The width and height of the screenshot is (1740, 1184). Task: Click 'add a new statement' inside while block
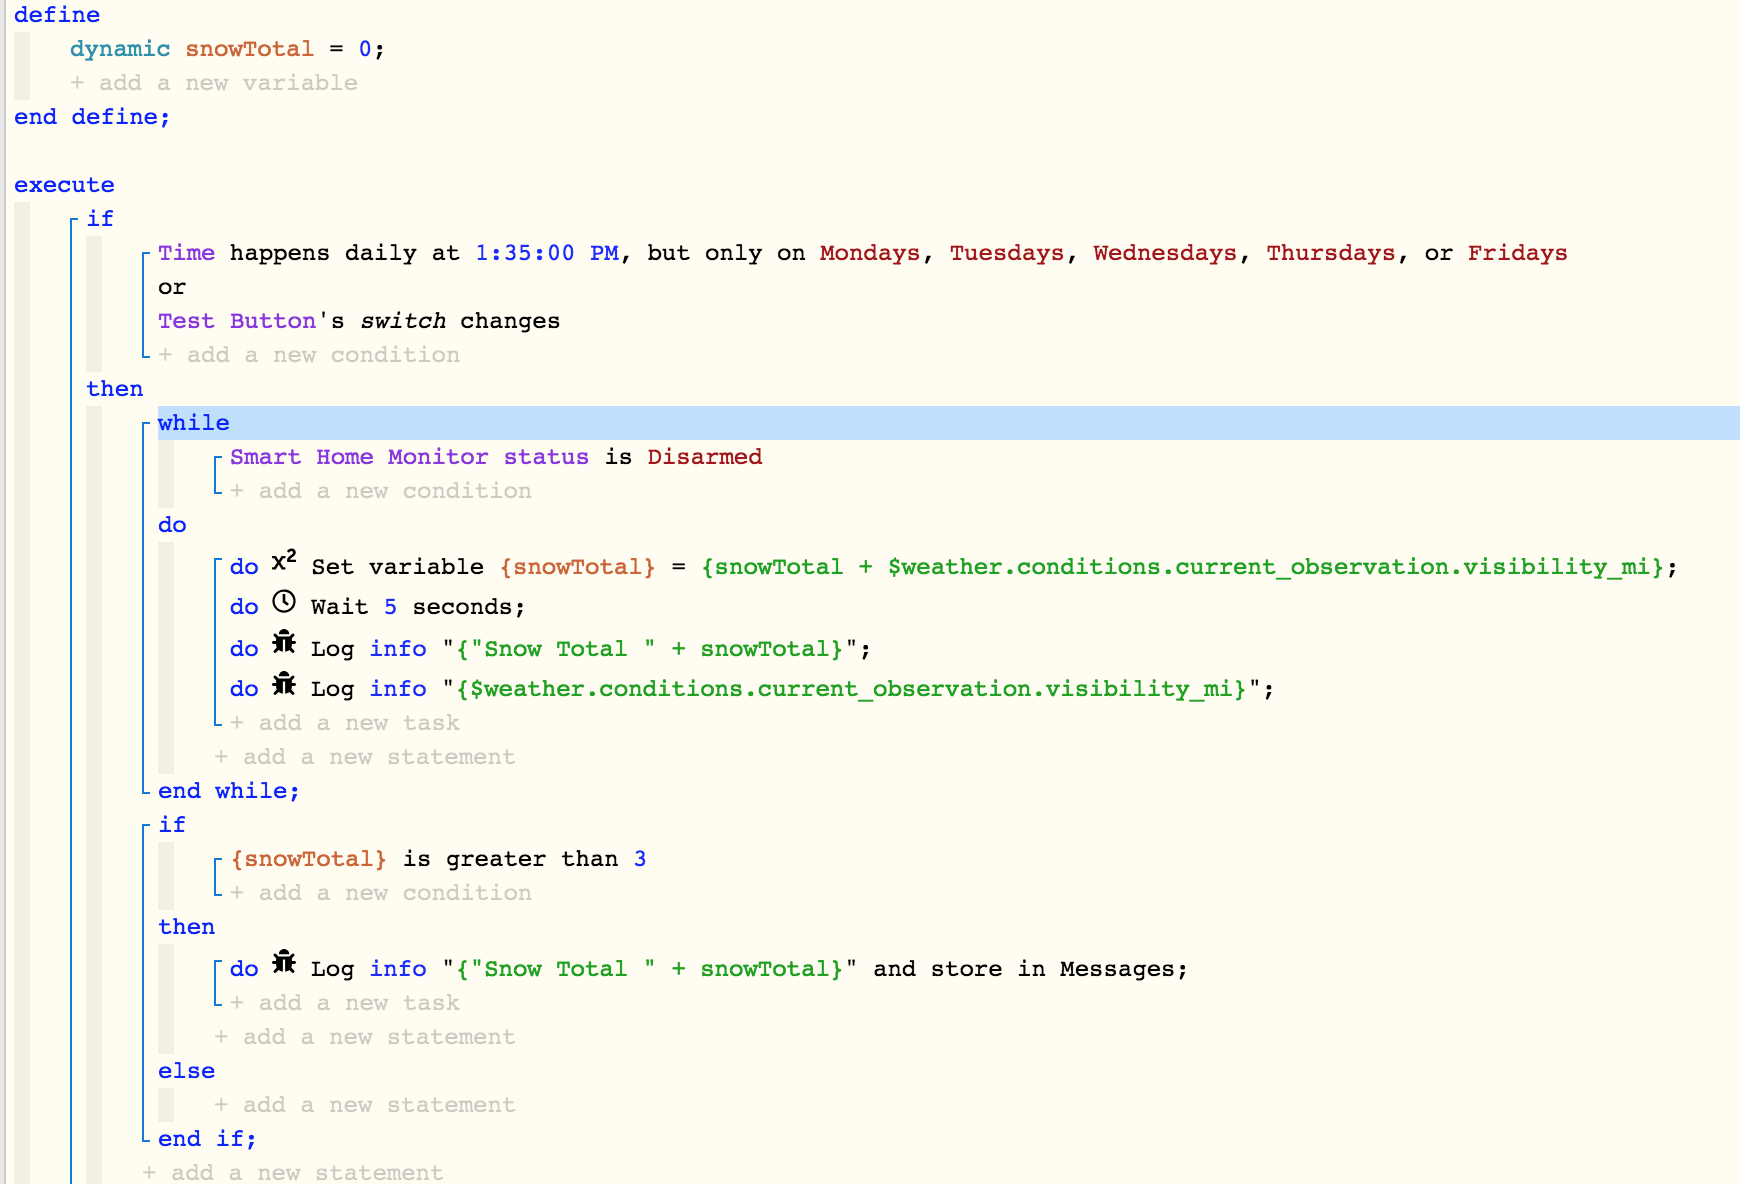[365, 757]
